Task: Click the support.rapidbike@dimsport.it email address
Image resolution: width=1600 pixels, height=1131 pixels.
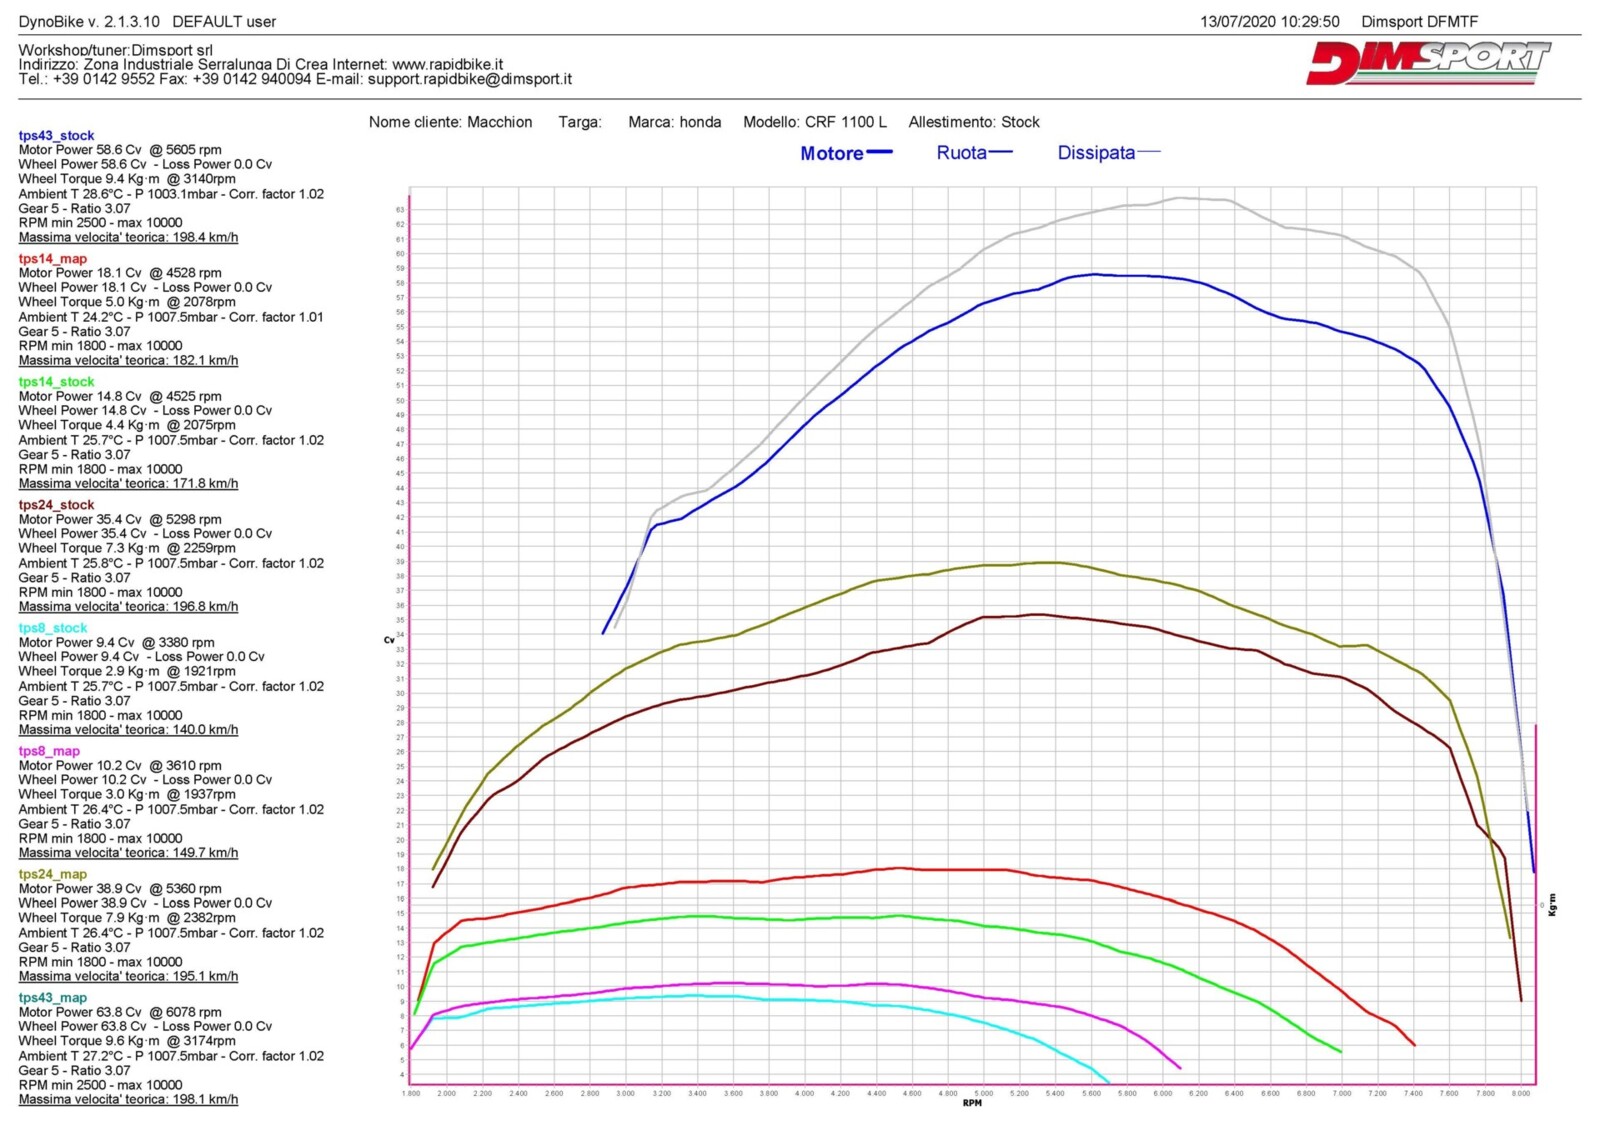Action: (469, 79)
